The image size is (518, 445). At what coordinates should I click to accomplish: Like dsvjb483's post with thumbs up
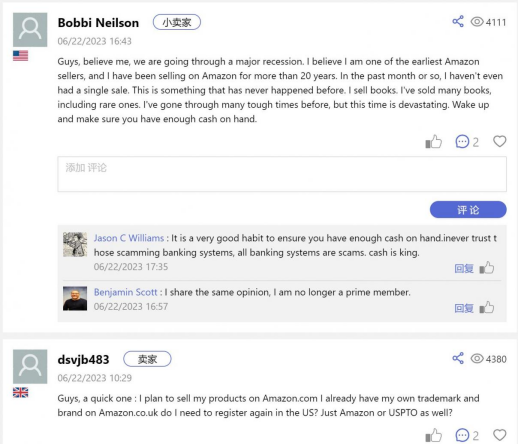[433, 435]
